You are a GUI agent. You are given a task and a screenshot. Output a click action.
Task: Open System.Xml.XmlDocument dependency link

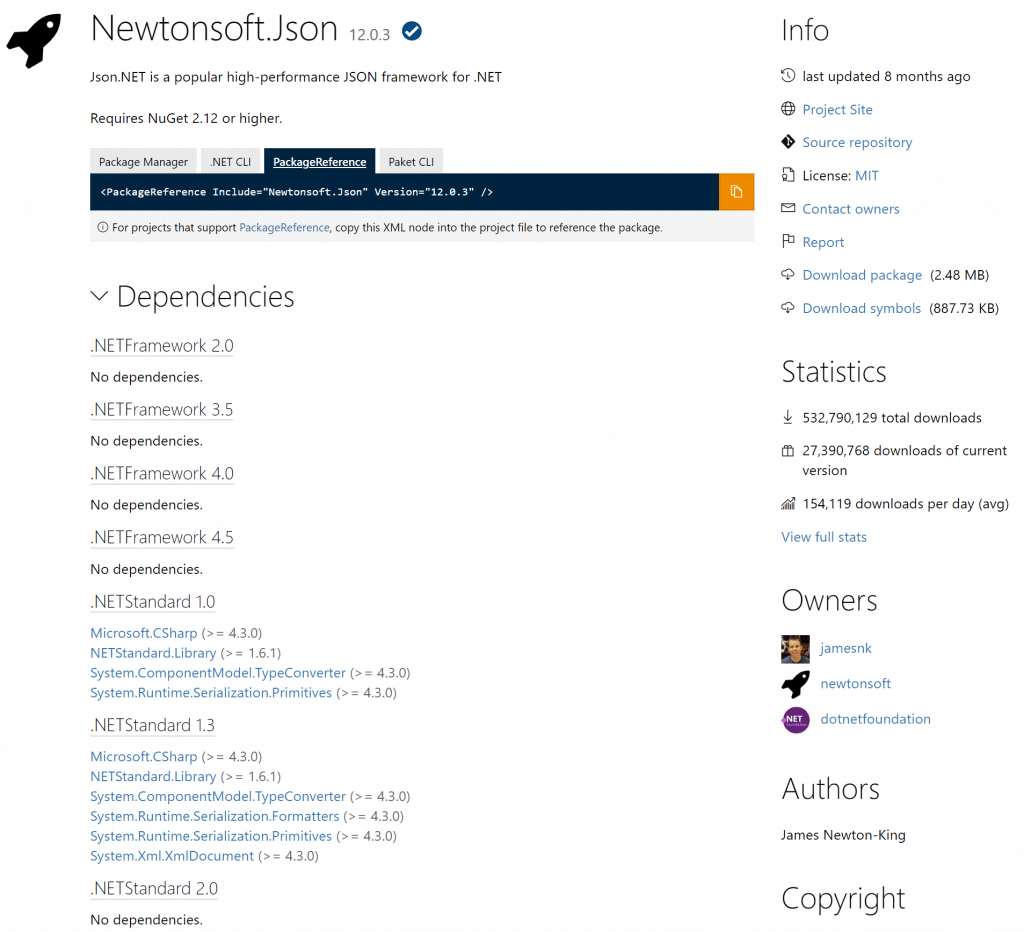(172, 856)
